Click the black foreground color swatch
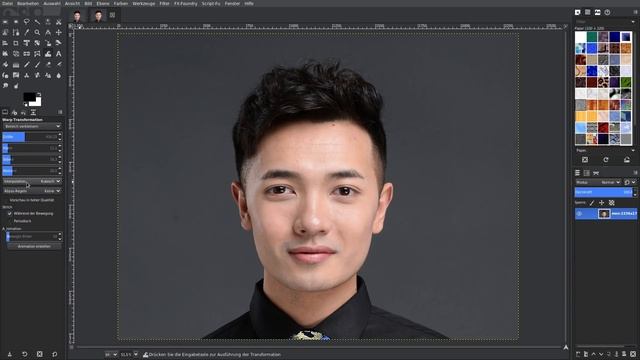This screenshot has height=360, width=640. [x=29, y=97]
